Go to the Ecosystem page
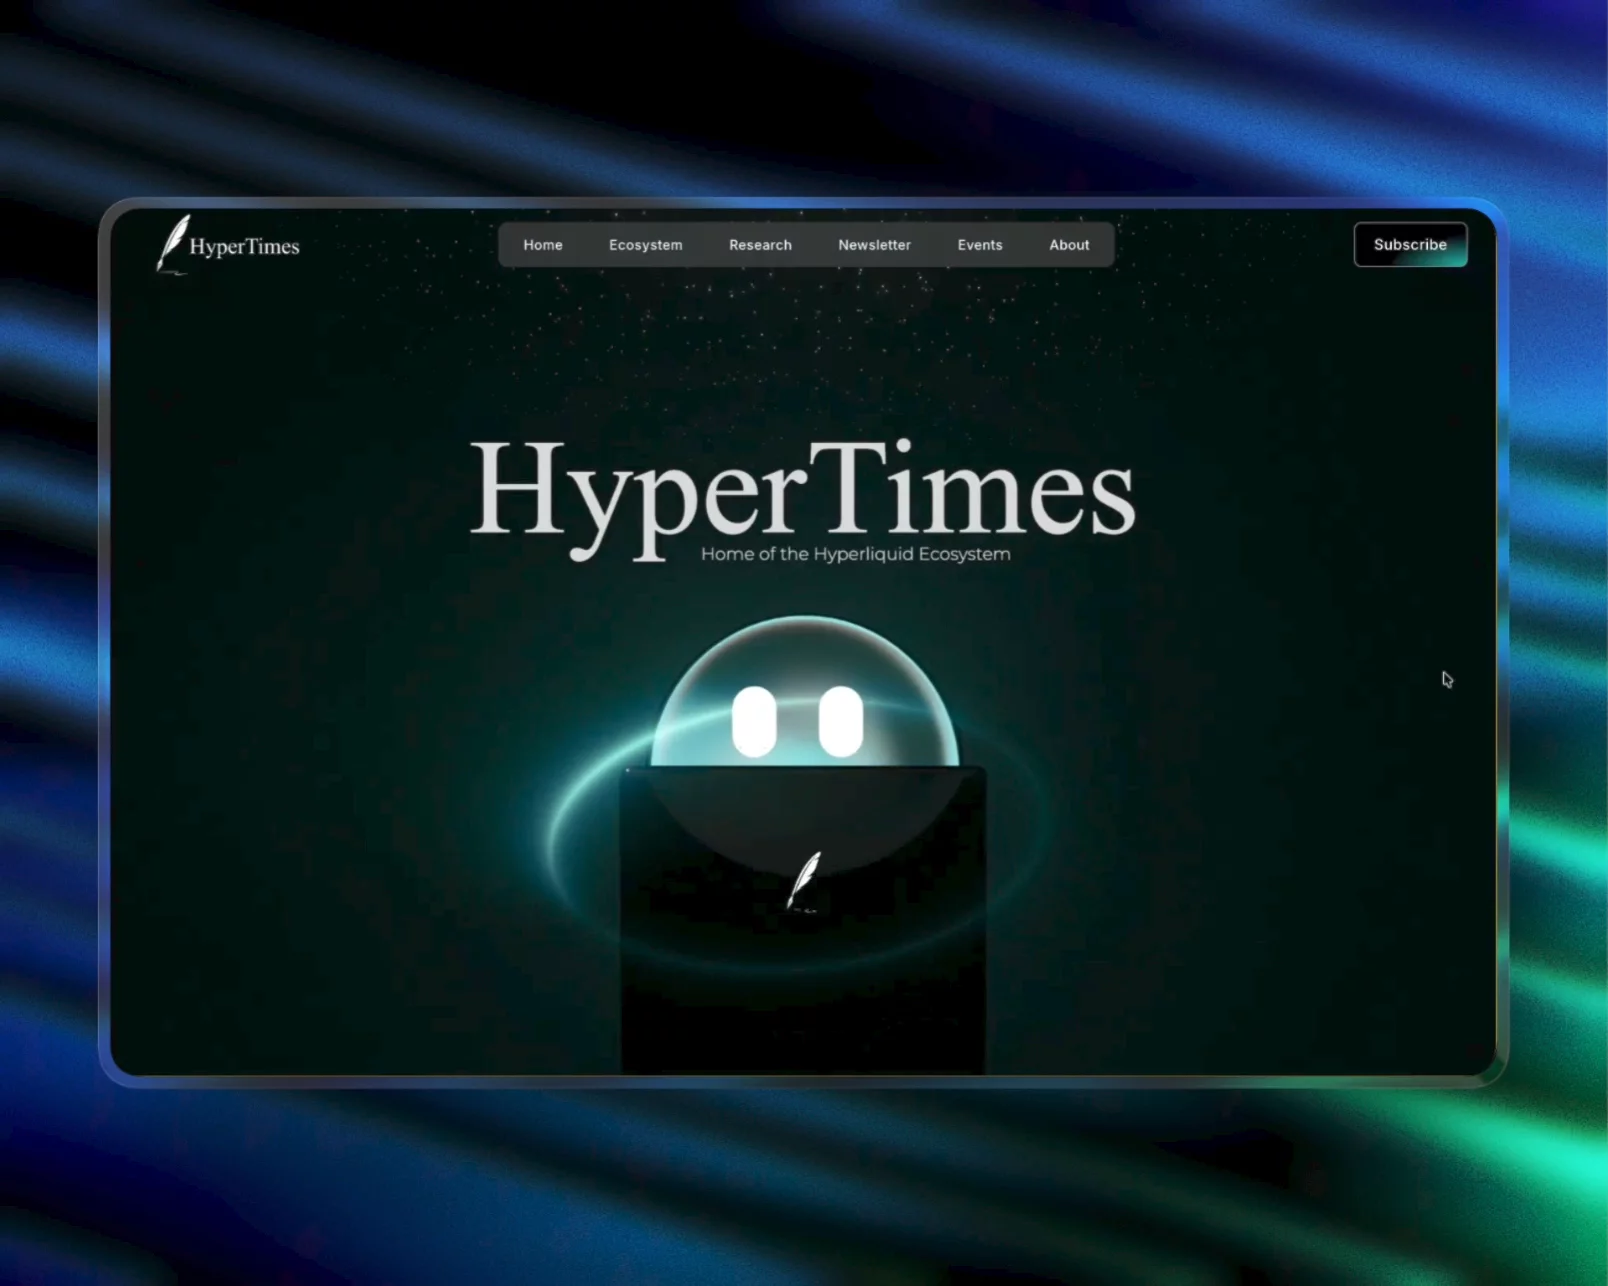The width and height of the screenshot is (1608, 1286). pos(646,245)
